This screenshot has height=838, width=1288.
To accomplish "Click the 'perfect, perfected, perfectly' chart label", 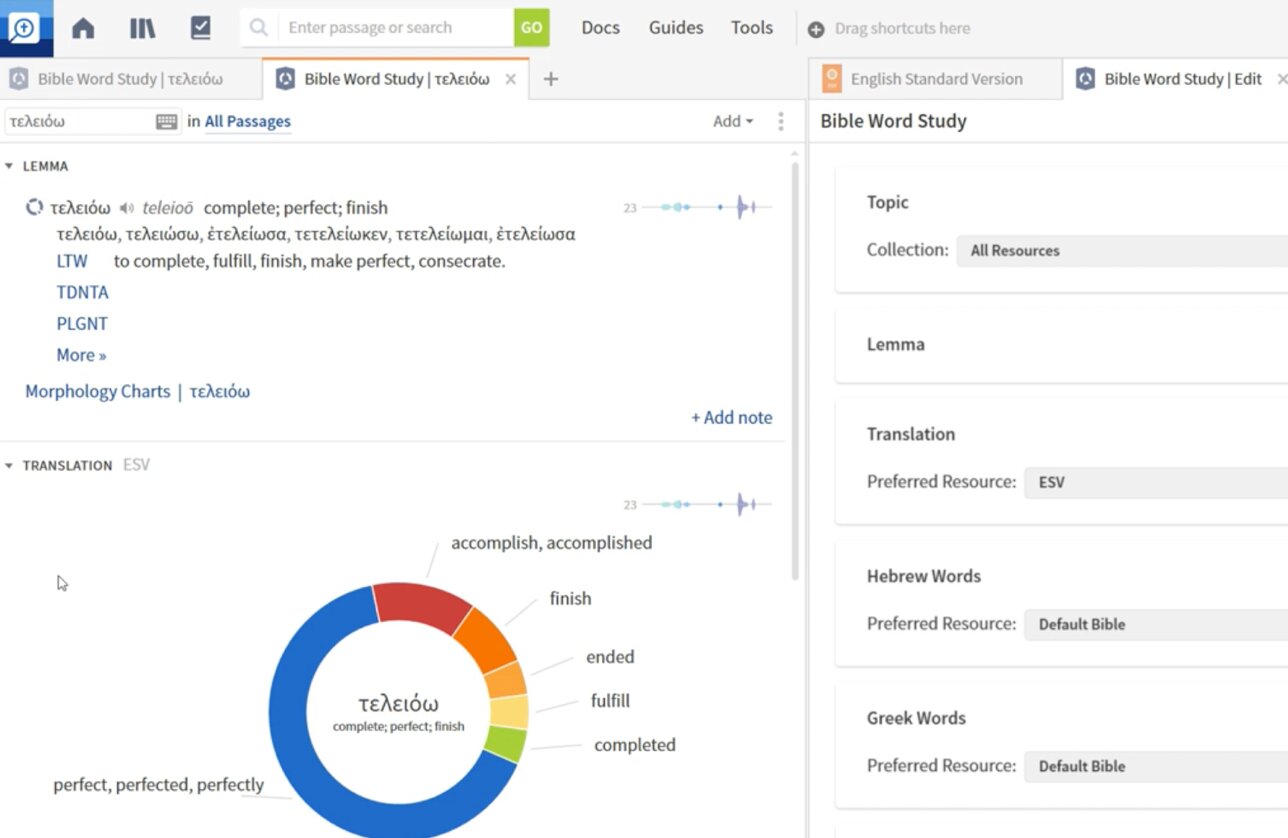I will pyautogui.click(x=158, y=785).
